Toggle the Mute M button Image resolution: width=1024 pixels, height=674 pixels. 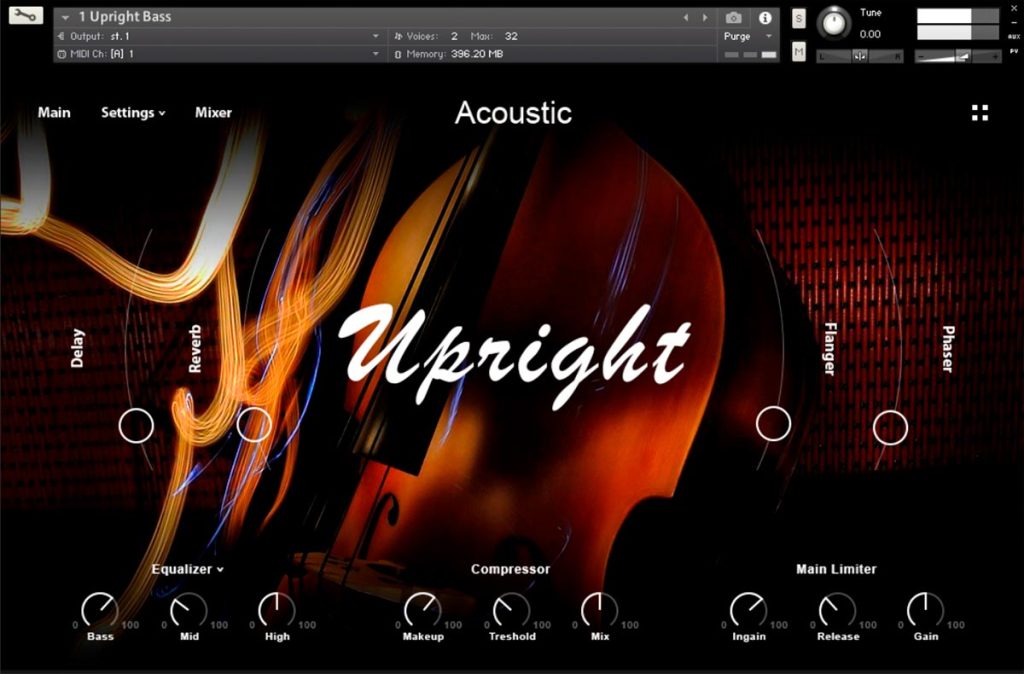click(x=799, y=51)
